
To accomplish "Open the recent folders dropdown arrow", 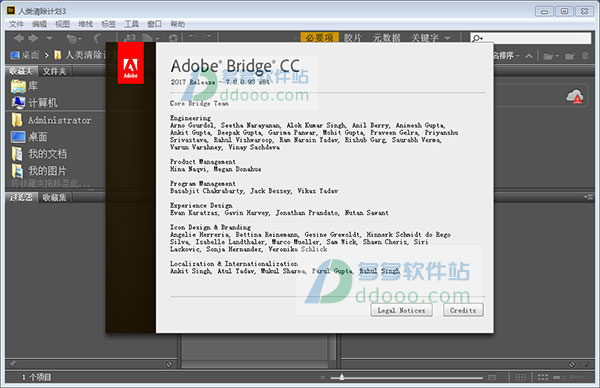I will point(49,38).
